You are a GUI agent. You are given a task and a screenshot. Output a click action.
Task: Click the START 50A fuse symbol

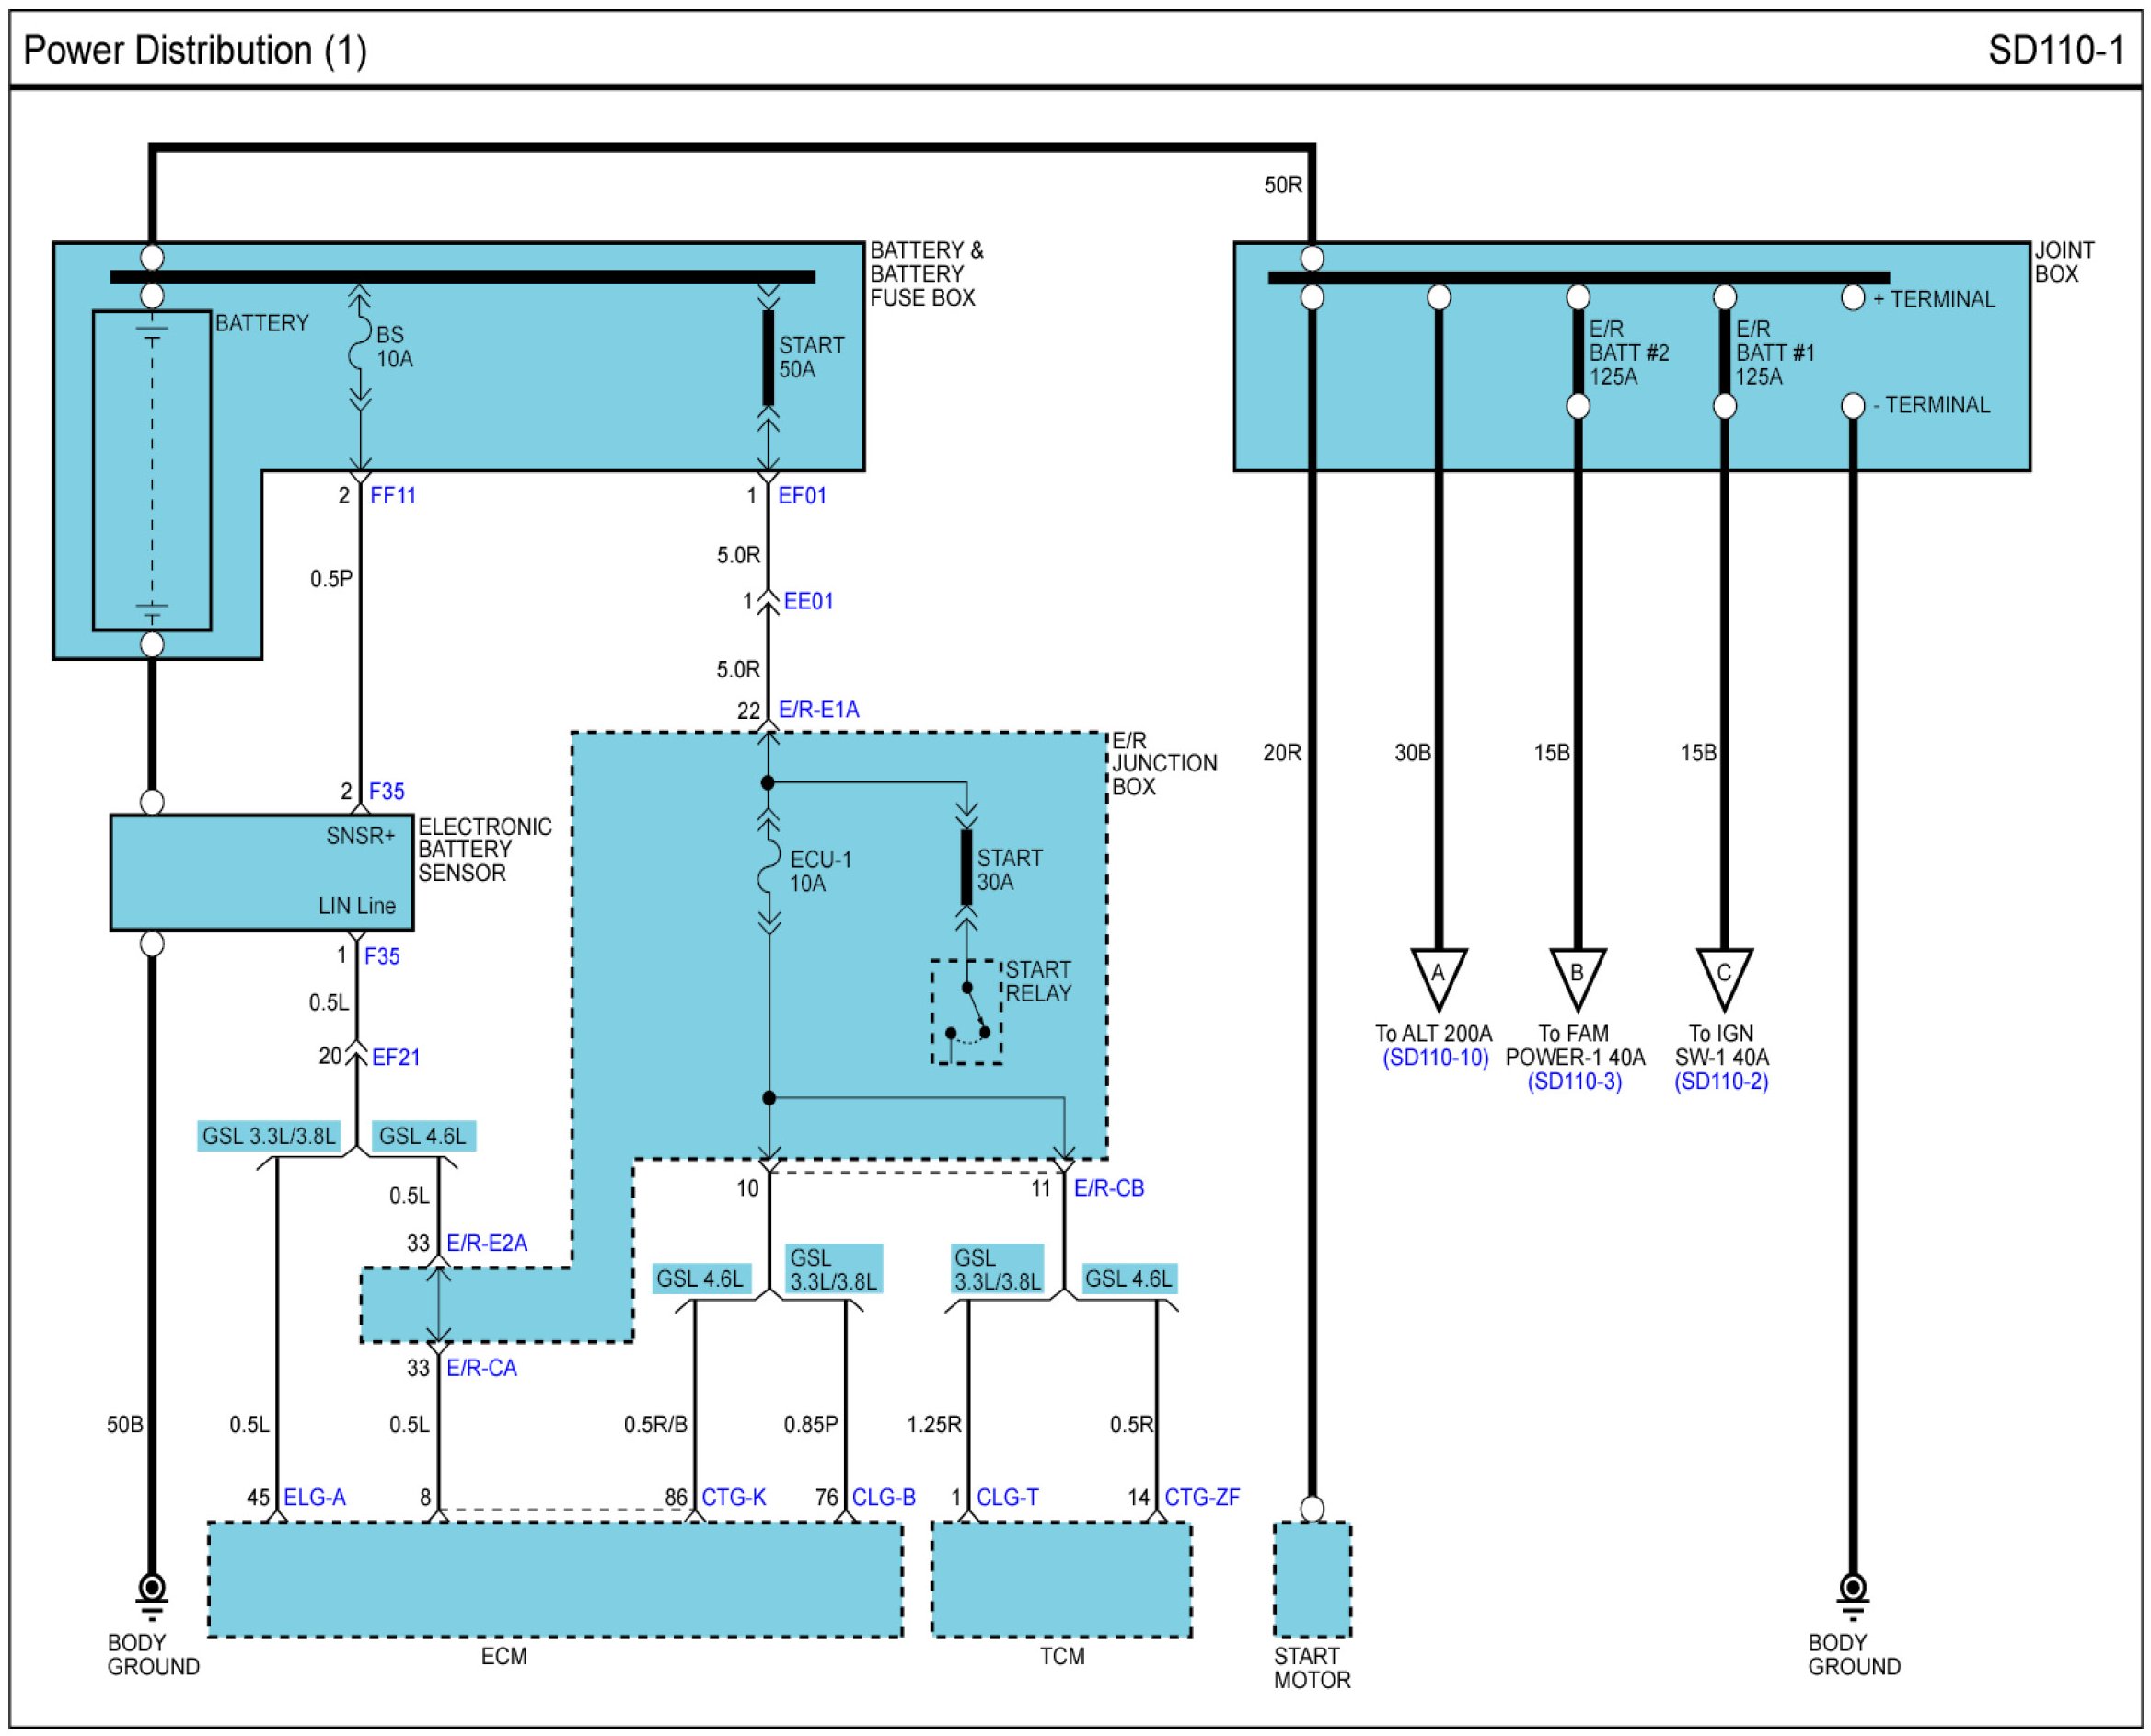768,358
